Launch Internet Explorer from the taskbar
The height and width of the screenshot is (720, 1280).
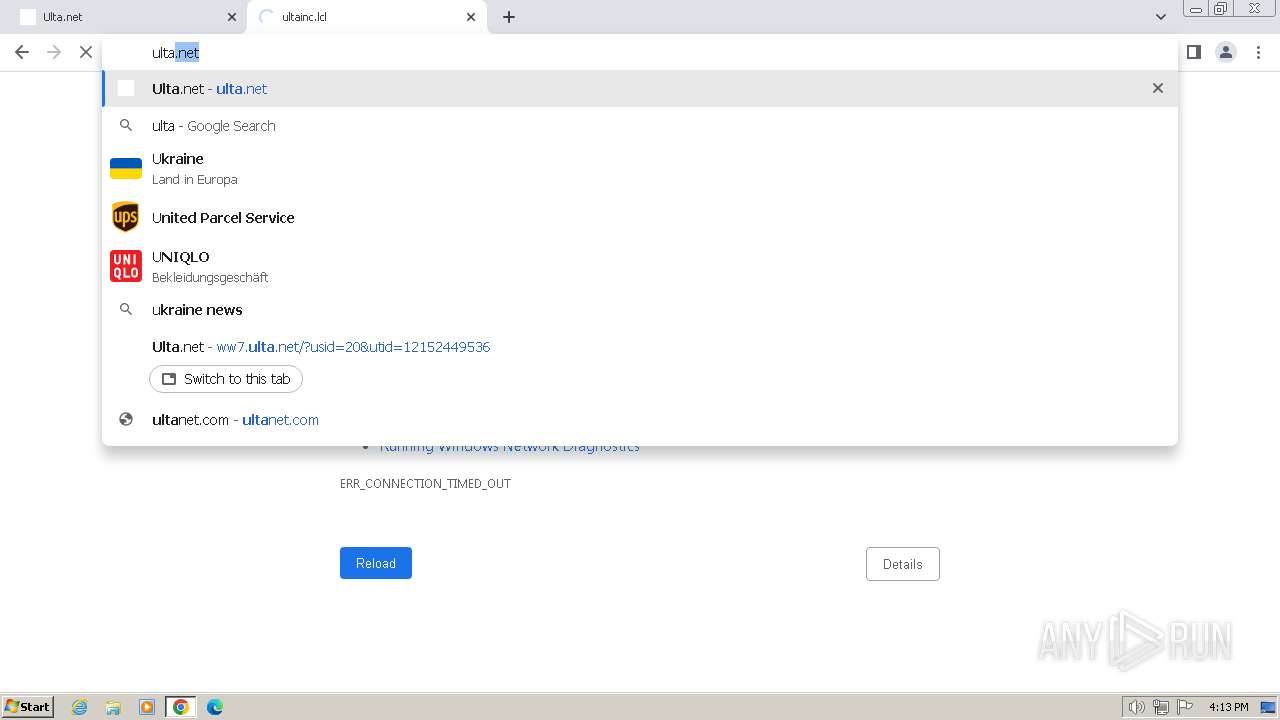pos(80,707)
